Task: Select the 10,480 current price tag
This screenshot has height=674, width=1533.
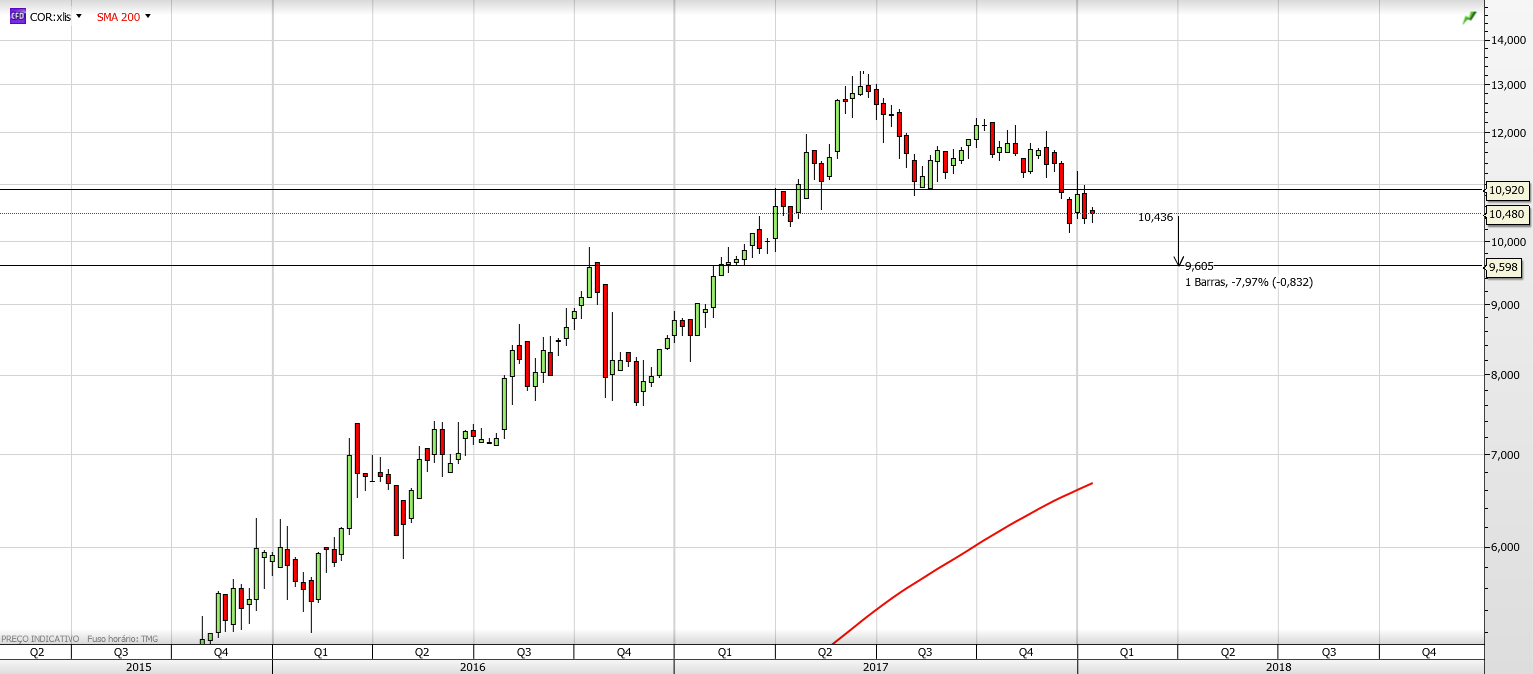Action: pyautogui.click(x=1506, y=214)
